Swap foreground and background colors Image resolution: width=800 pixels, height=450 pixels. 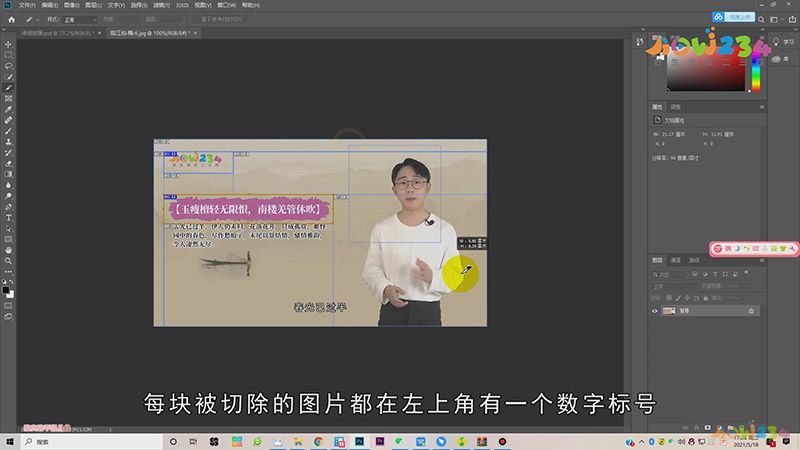point(11,282)
